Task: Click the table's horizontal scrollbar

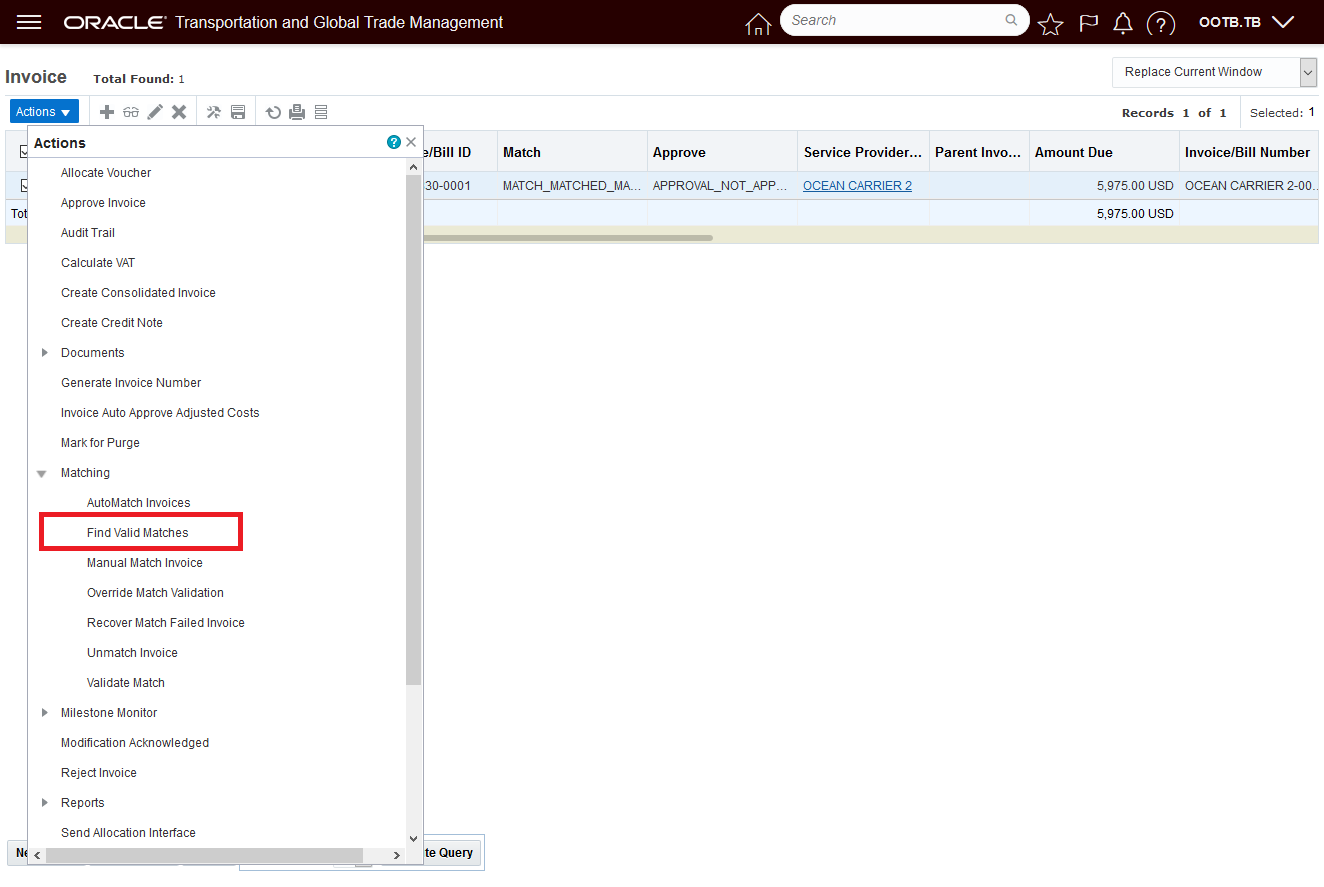Action: point(568,238)
